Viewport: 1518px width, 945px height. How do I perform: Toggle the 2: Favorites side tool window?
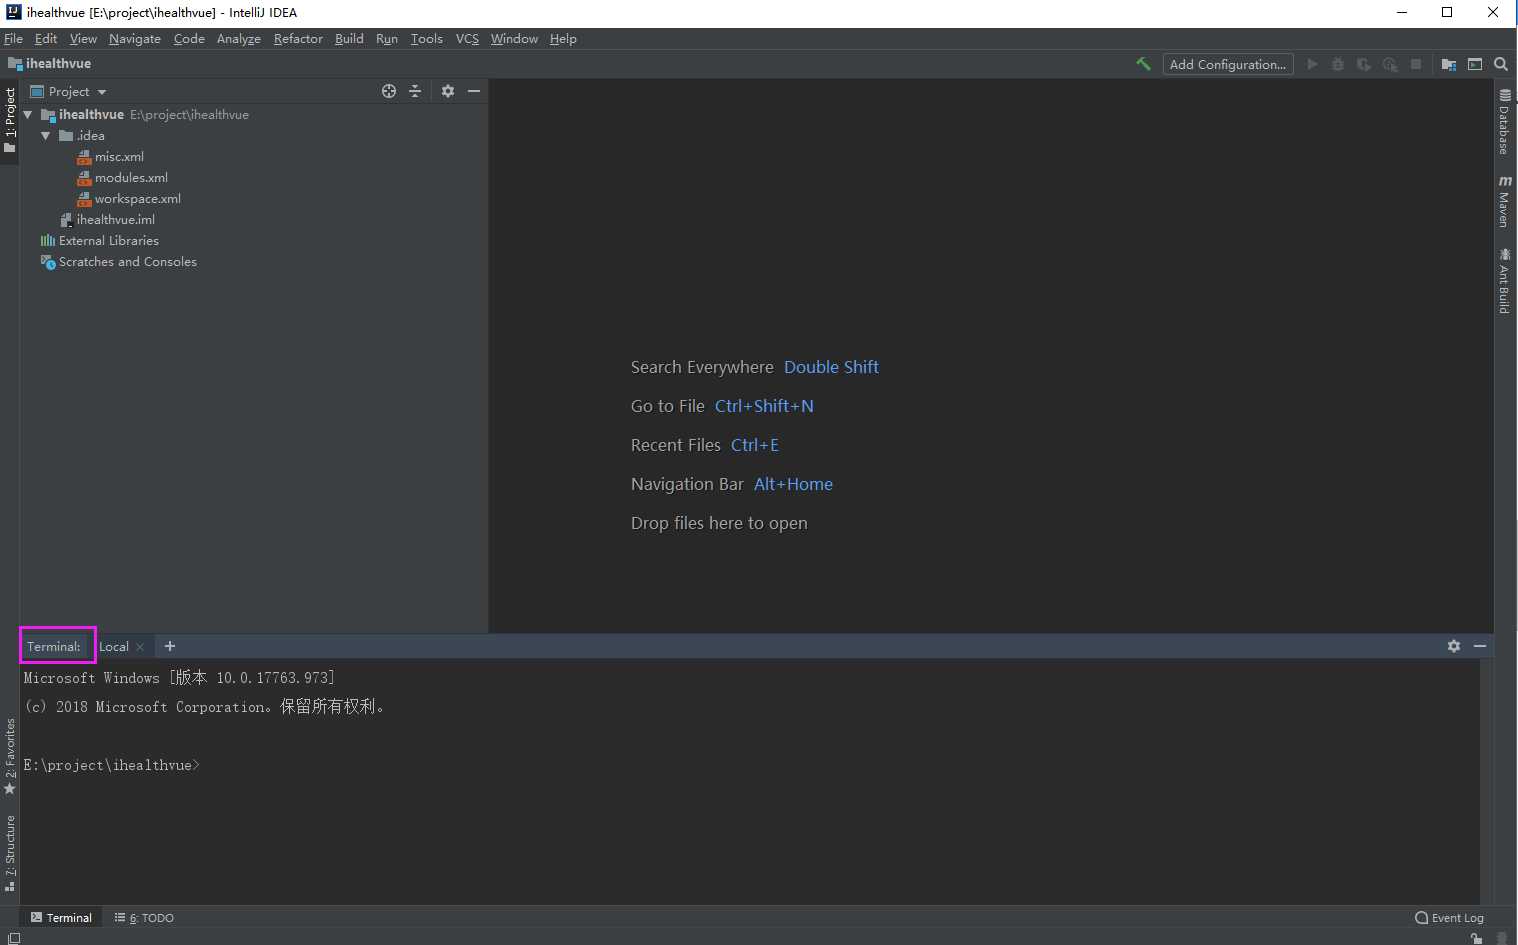pos(10,756)
